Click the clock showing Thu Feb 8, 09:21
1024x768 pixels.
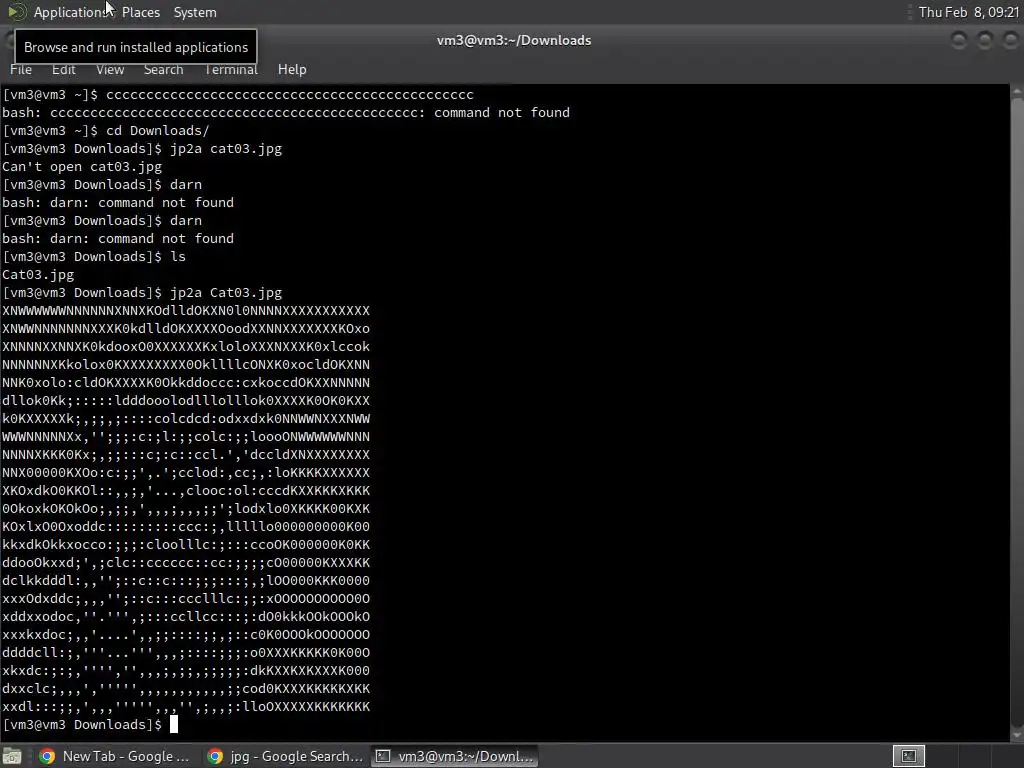click(x=968, y=12)
